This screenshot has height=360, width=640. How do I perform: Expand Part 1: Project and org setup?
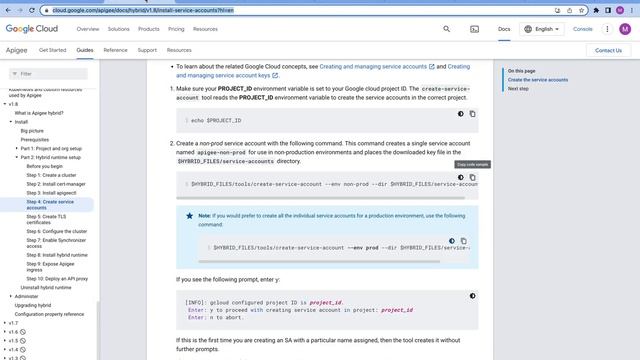click(17, 148)
